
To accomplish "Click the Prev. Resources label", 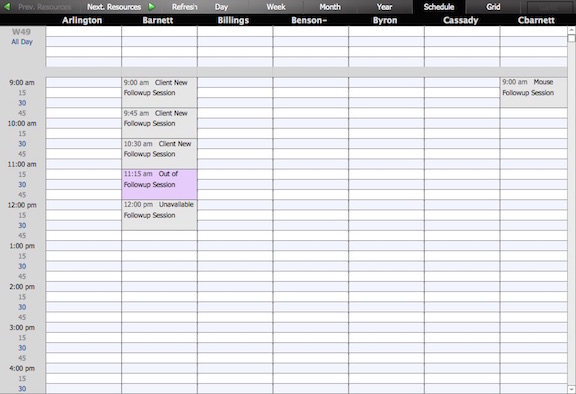I will [x=44, y=7].
